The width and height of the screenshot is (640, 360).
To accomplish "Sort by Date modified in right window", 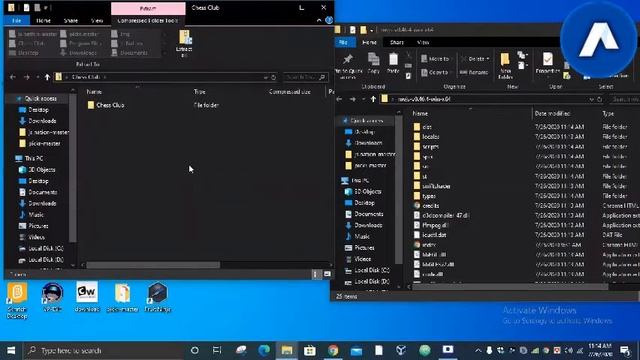I will [552, 113].
